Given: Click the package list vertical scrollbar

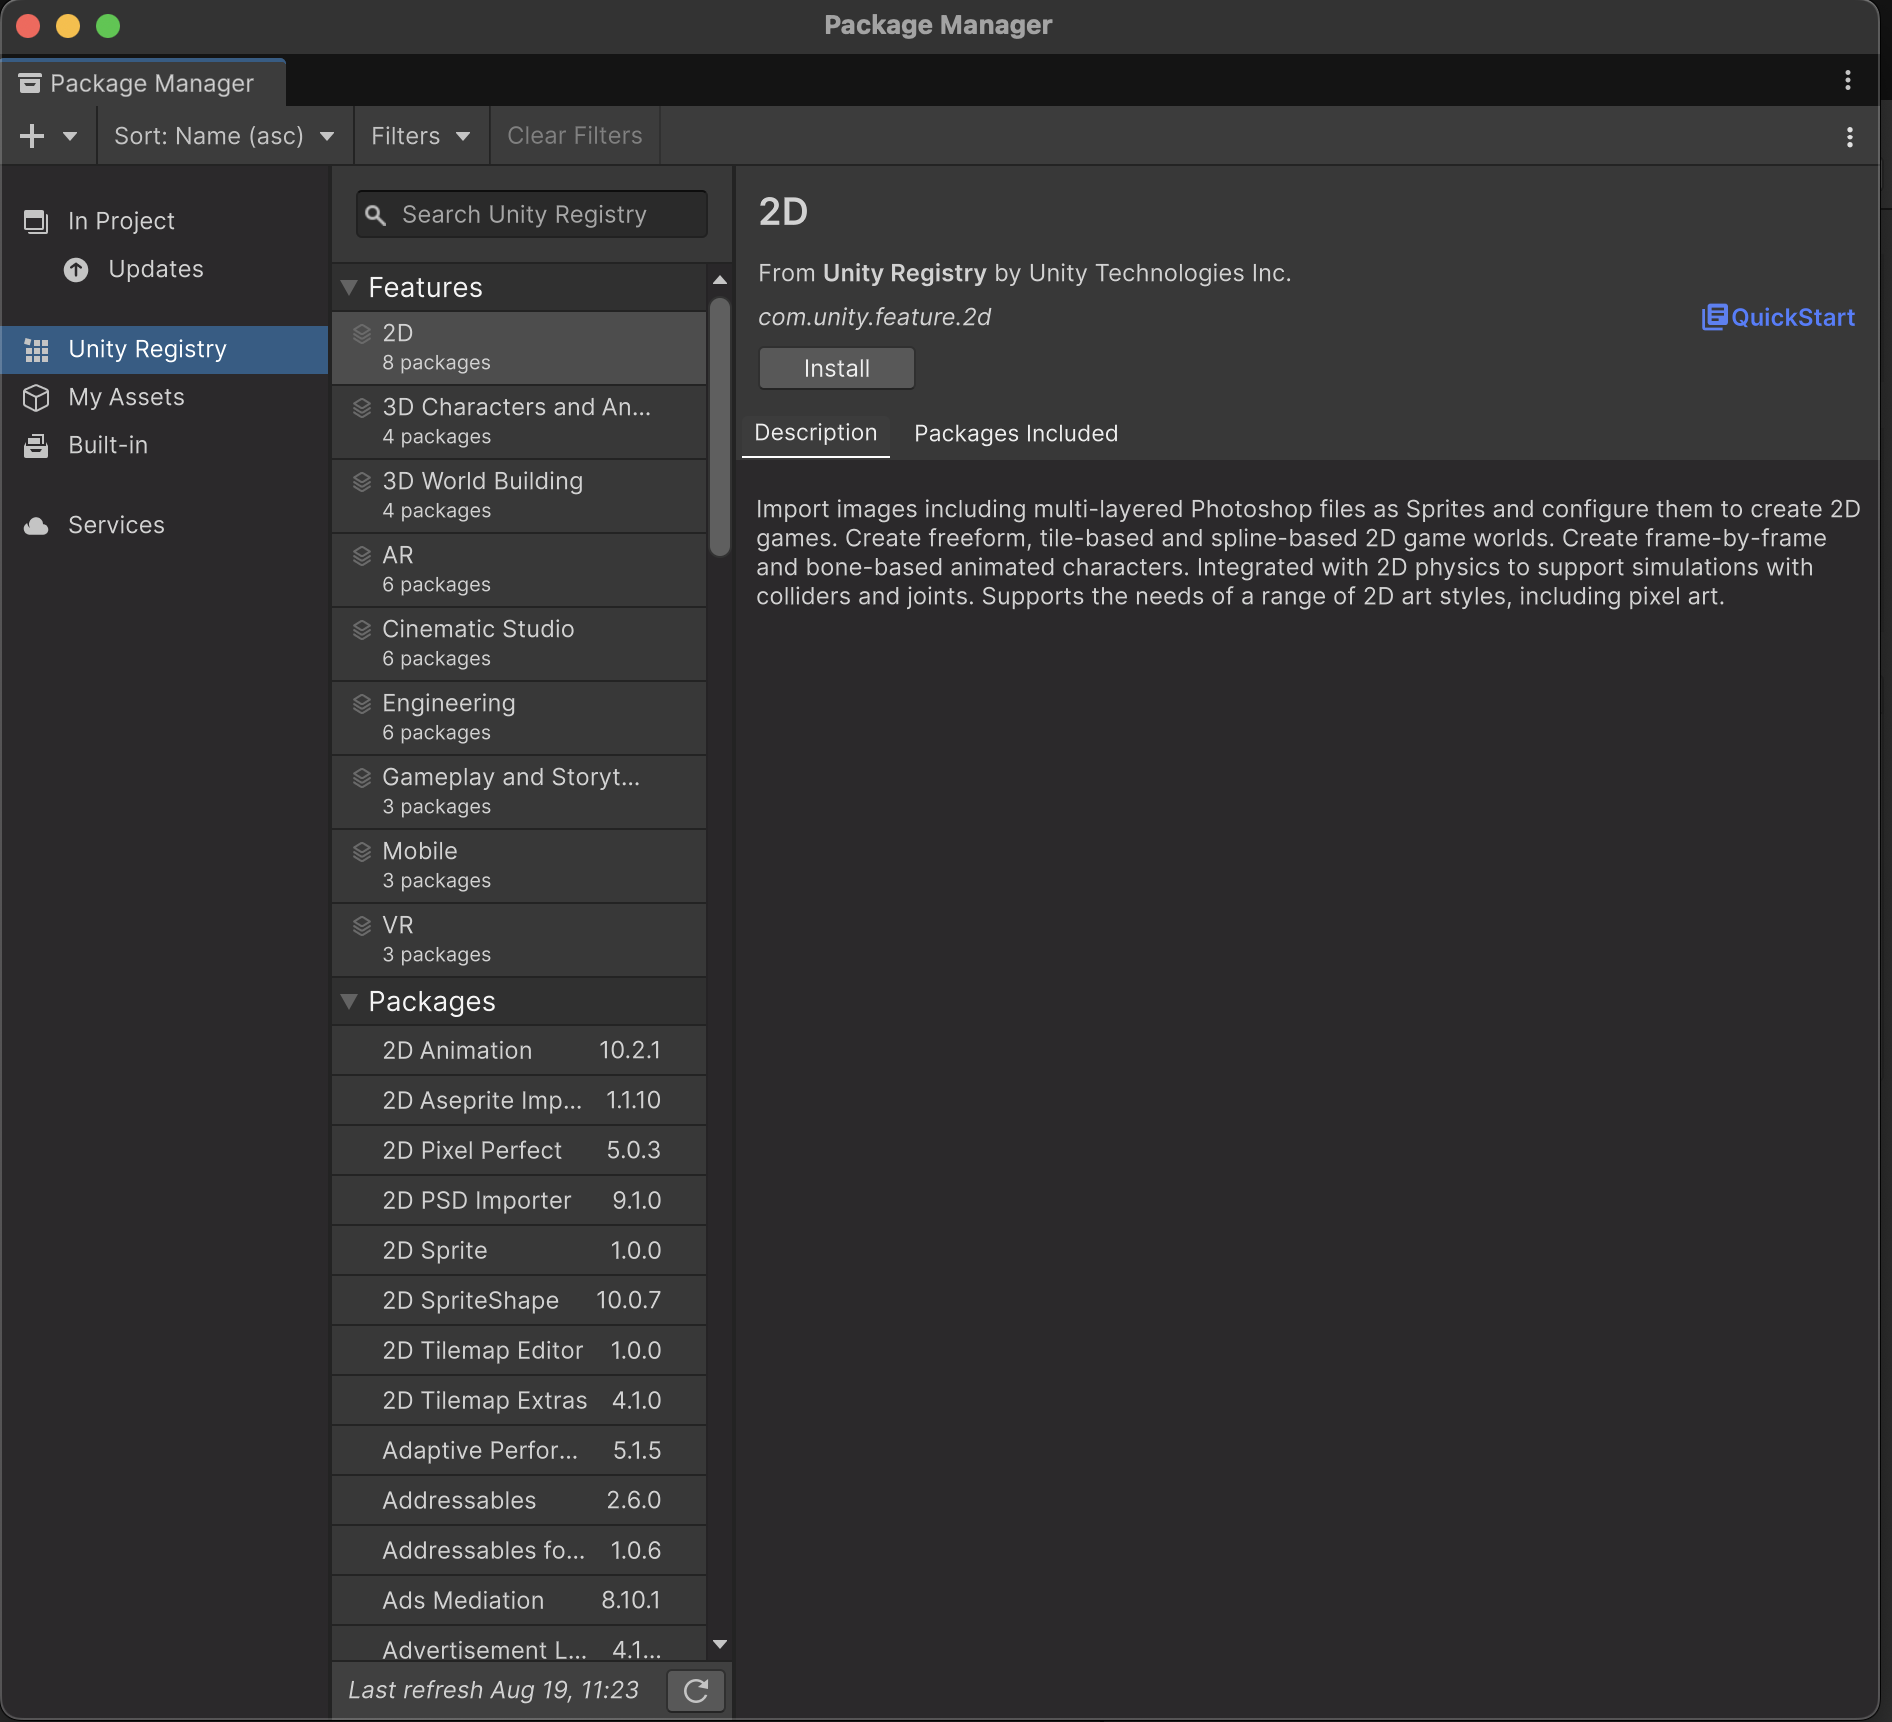Looking at the screenshot, I should tap(719, 427).
